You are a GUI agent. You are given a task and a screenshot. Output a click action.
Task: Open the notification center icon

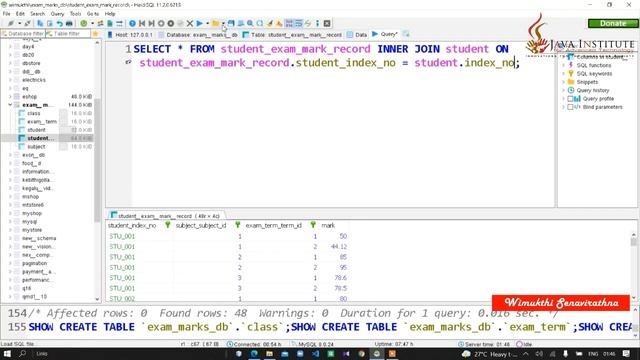627,354
